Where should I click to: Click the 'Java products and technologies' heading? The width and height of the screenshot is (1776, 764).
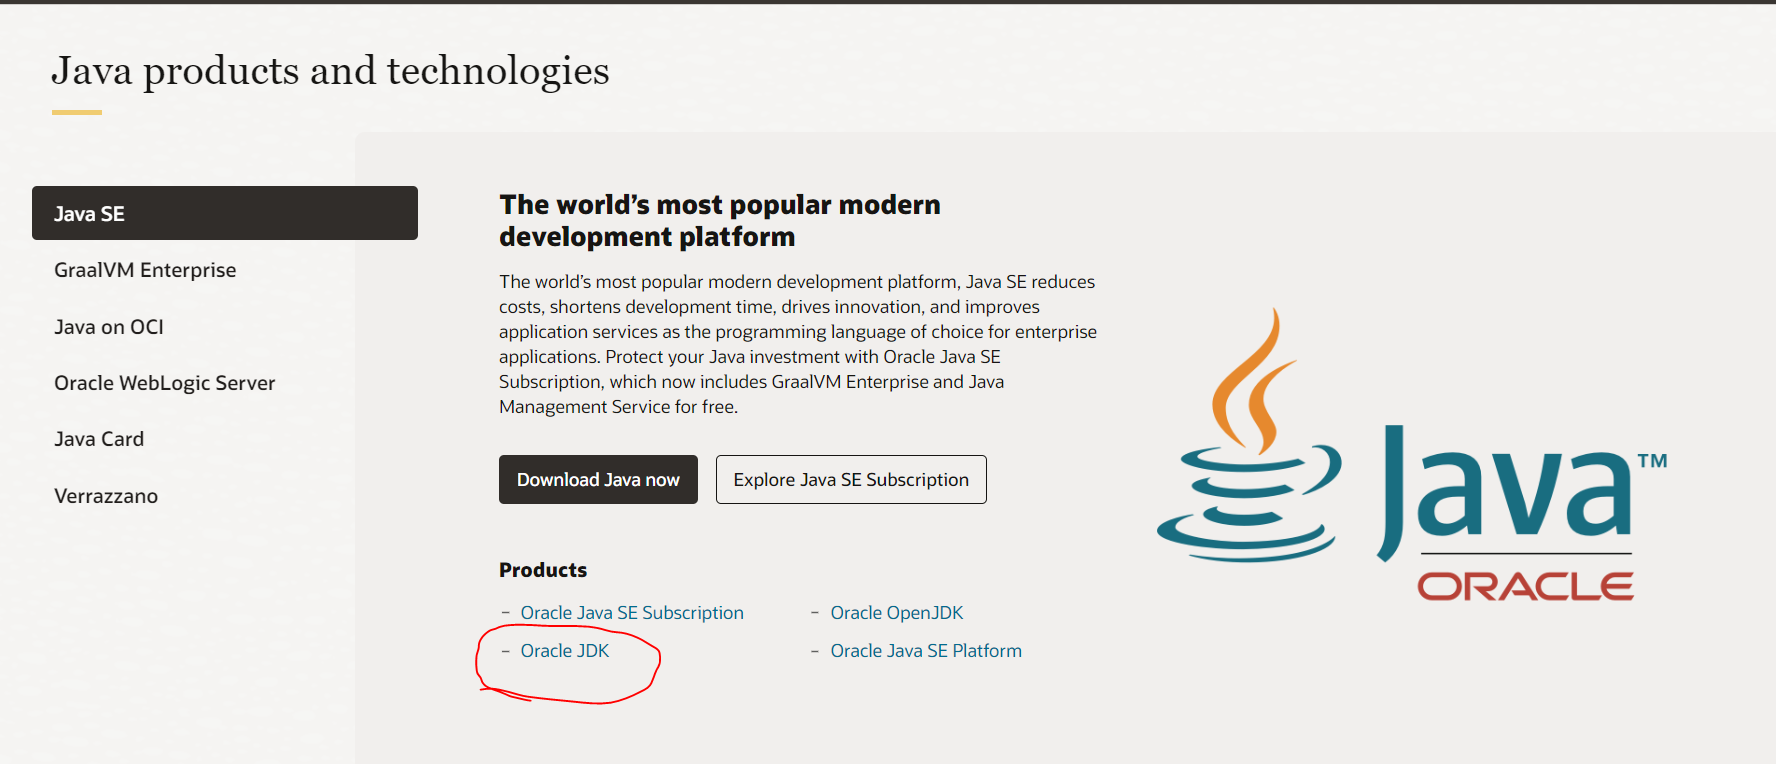point(330,71)
